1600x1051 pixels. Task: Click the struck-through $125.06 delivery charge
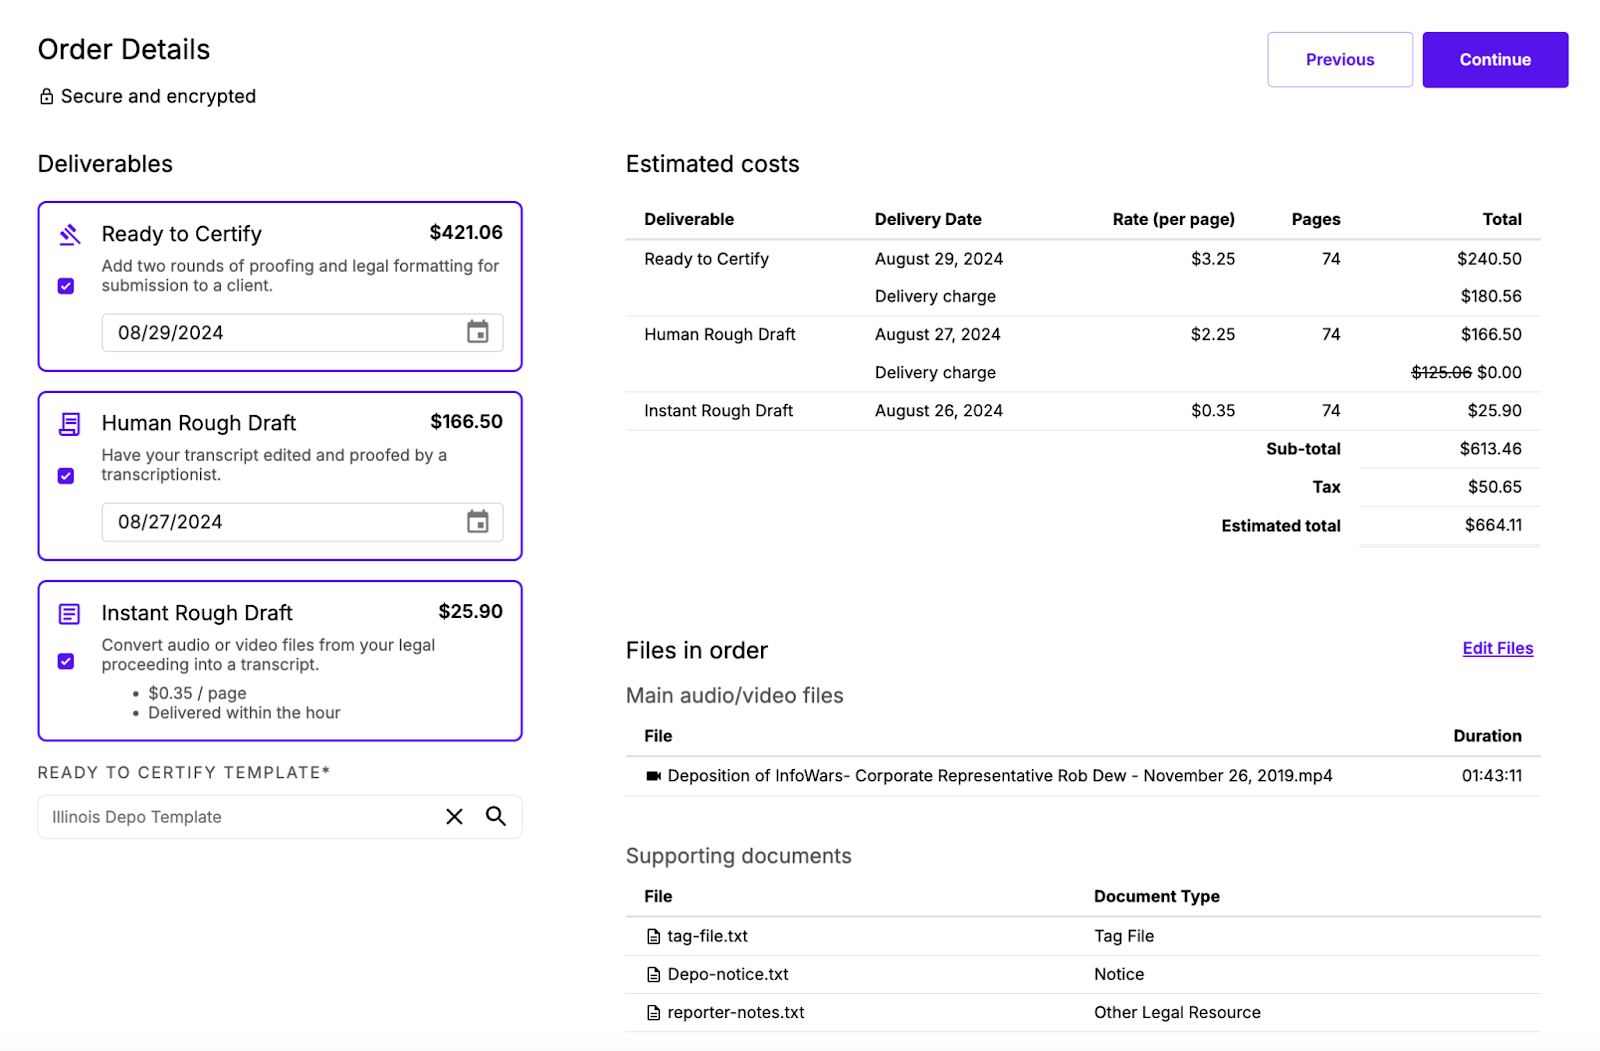click(1441, 373)
